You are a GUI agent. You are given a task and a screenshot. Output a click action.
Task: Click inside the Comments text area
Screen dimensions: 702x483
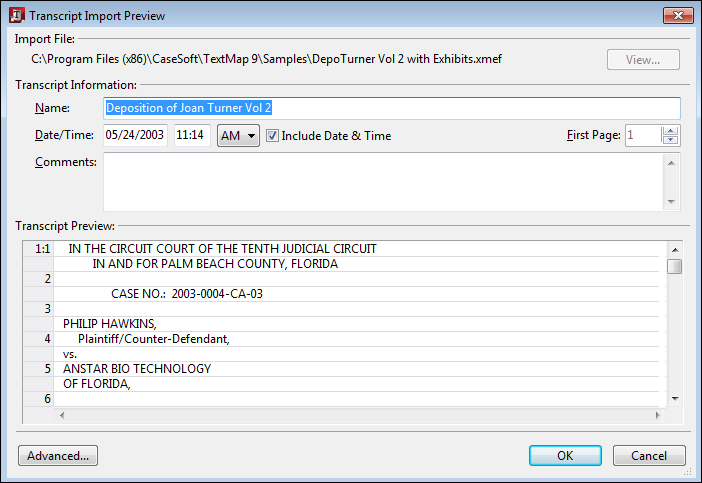tap(383, 182)
